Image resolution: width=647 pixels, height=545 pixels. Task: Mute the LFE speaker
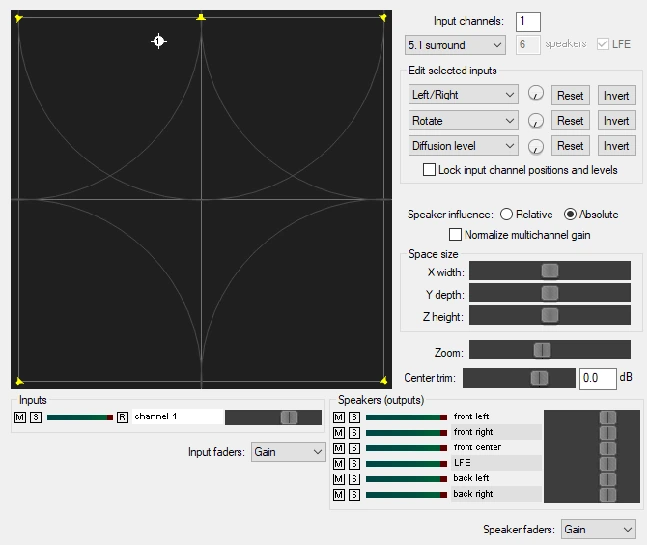[x=339, y=464]
